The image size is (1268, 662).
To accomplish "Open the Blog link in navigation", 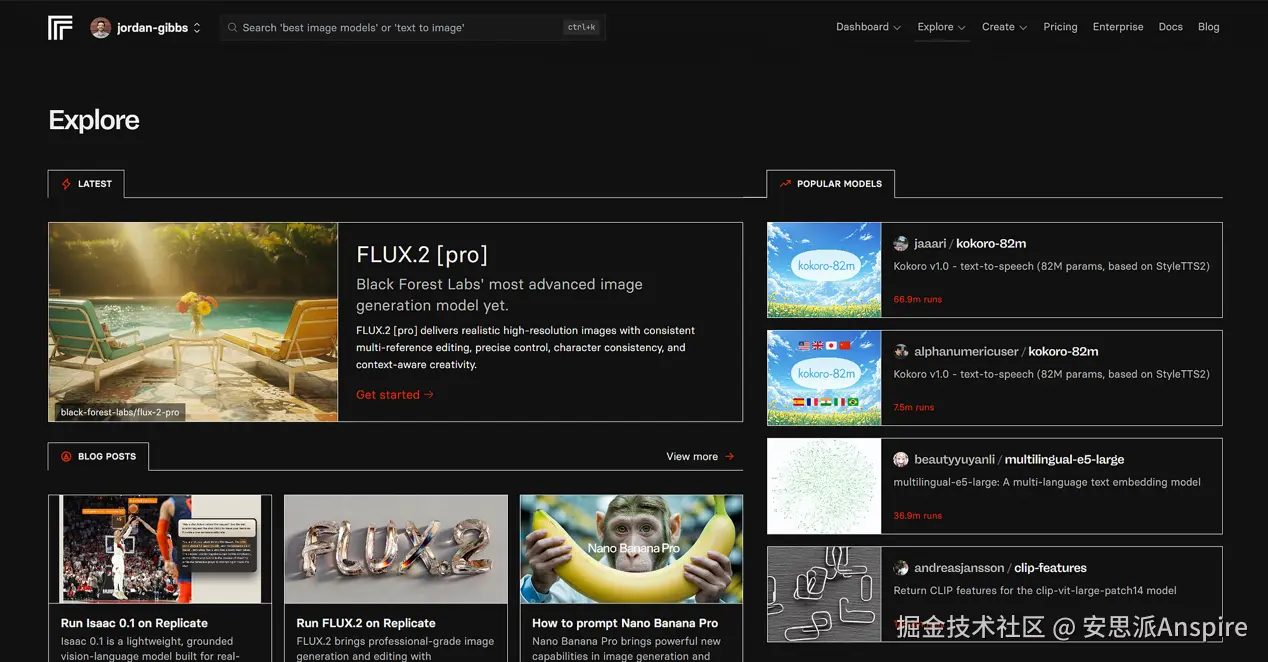I will 1209,27.
